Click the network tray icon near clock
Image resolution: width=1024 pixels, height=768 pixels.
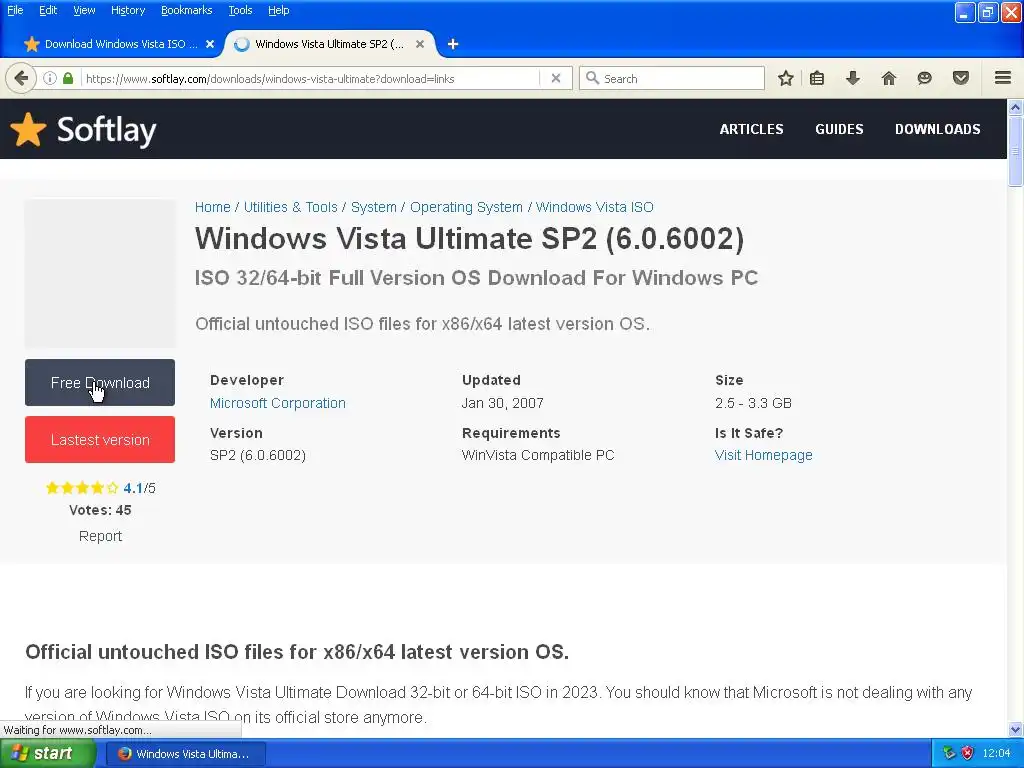[x=949, y=753]
